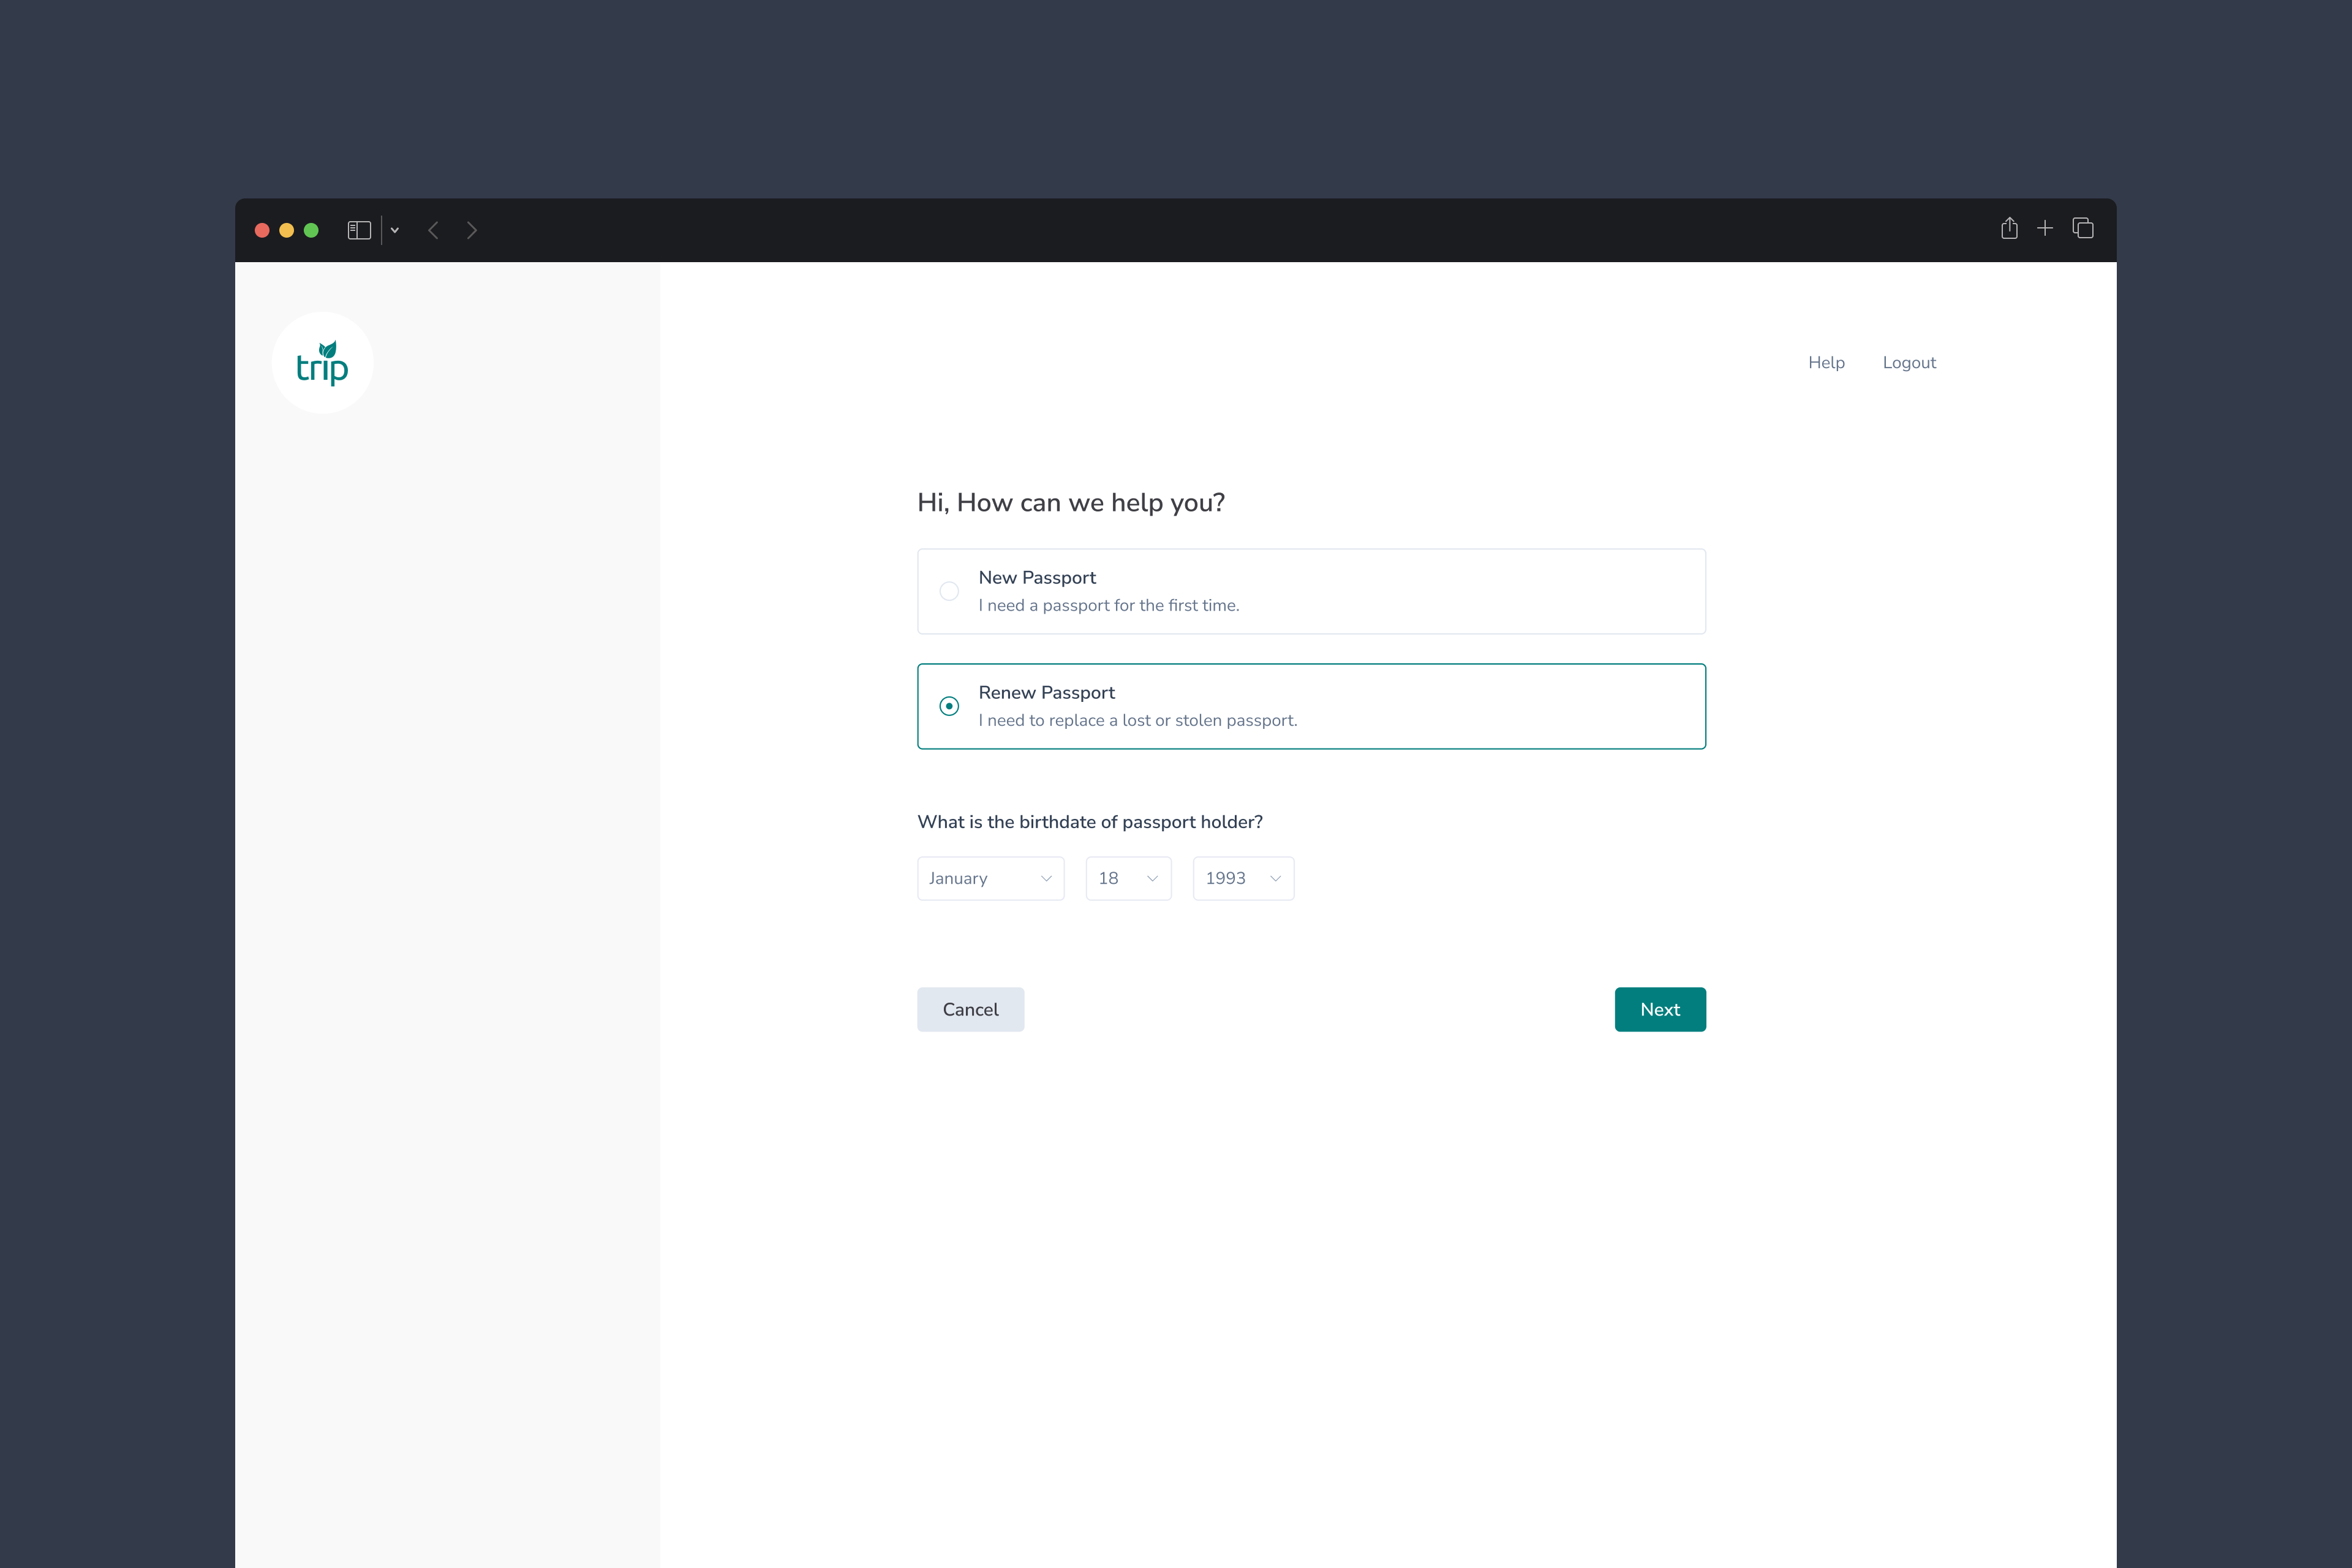Viewport: 2352px width, 1568px height.
Task: Open the Help link
Action: pos(1826,363)
